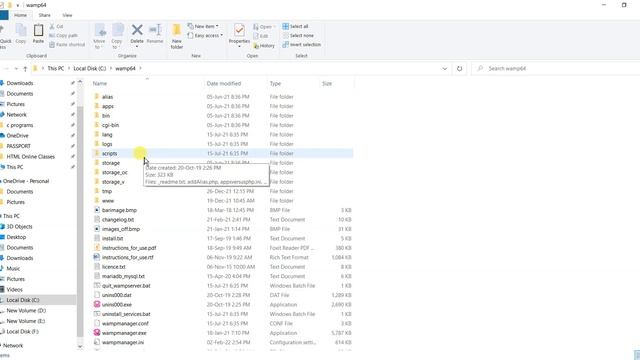Click the Paste icon in the ribbon
This screenshot has width=640, height=360.
pyautogui.click(x=38, y=30)
